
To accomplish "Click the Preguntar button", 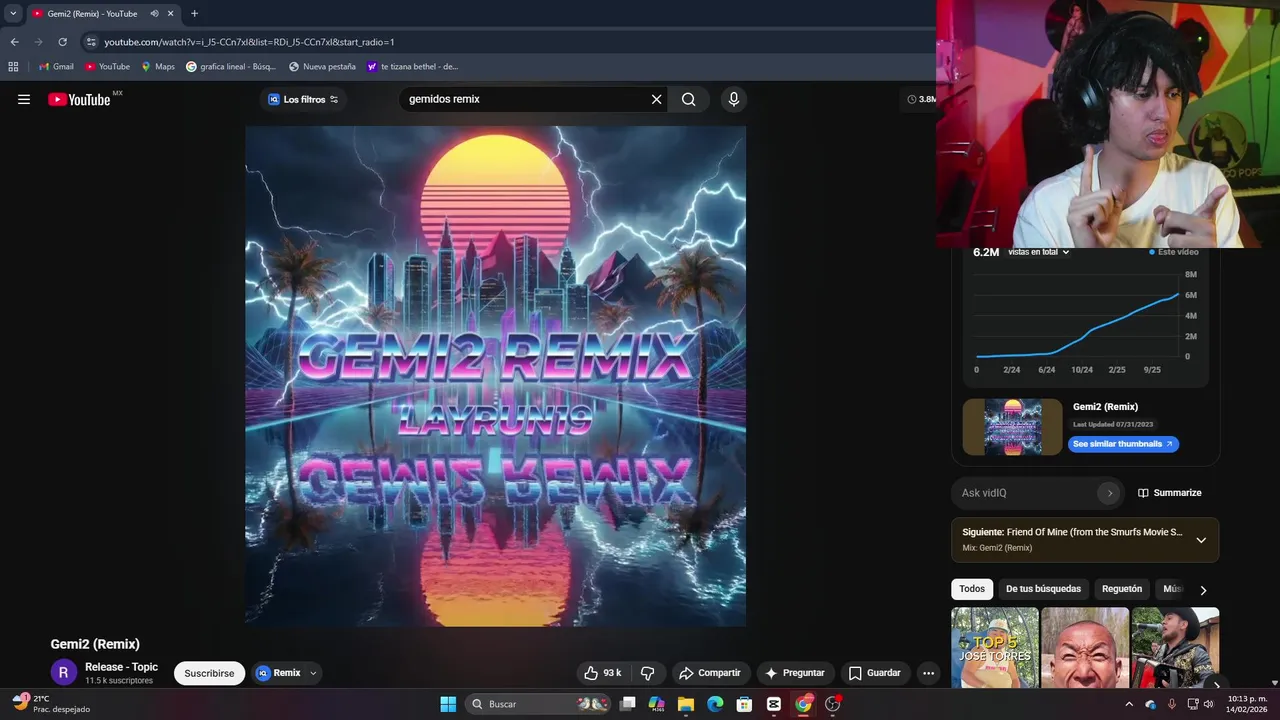I will 794,673.
